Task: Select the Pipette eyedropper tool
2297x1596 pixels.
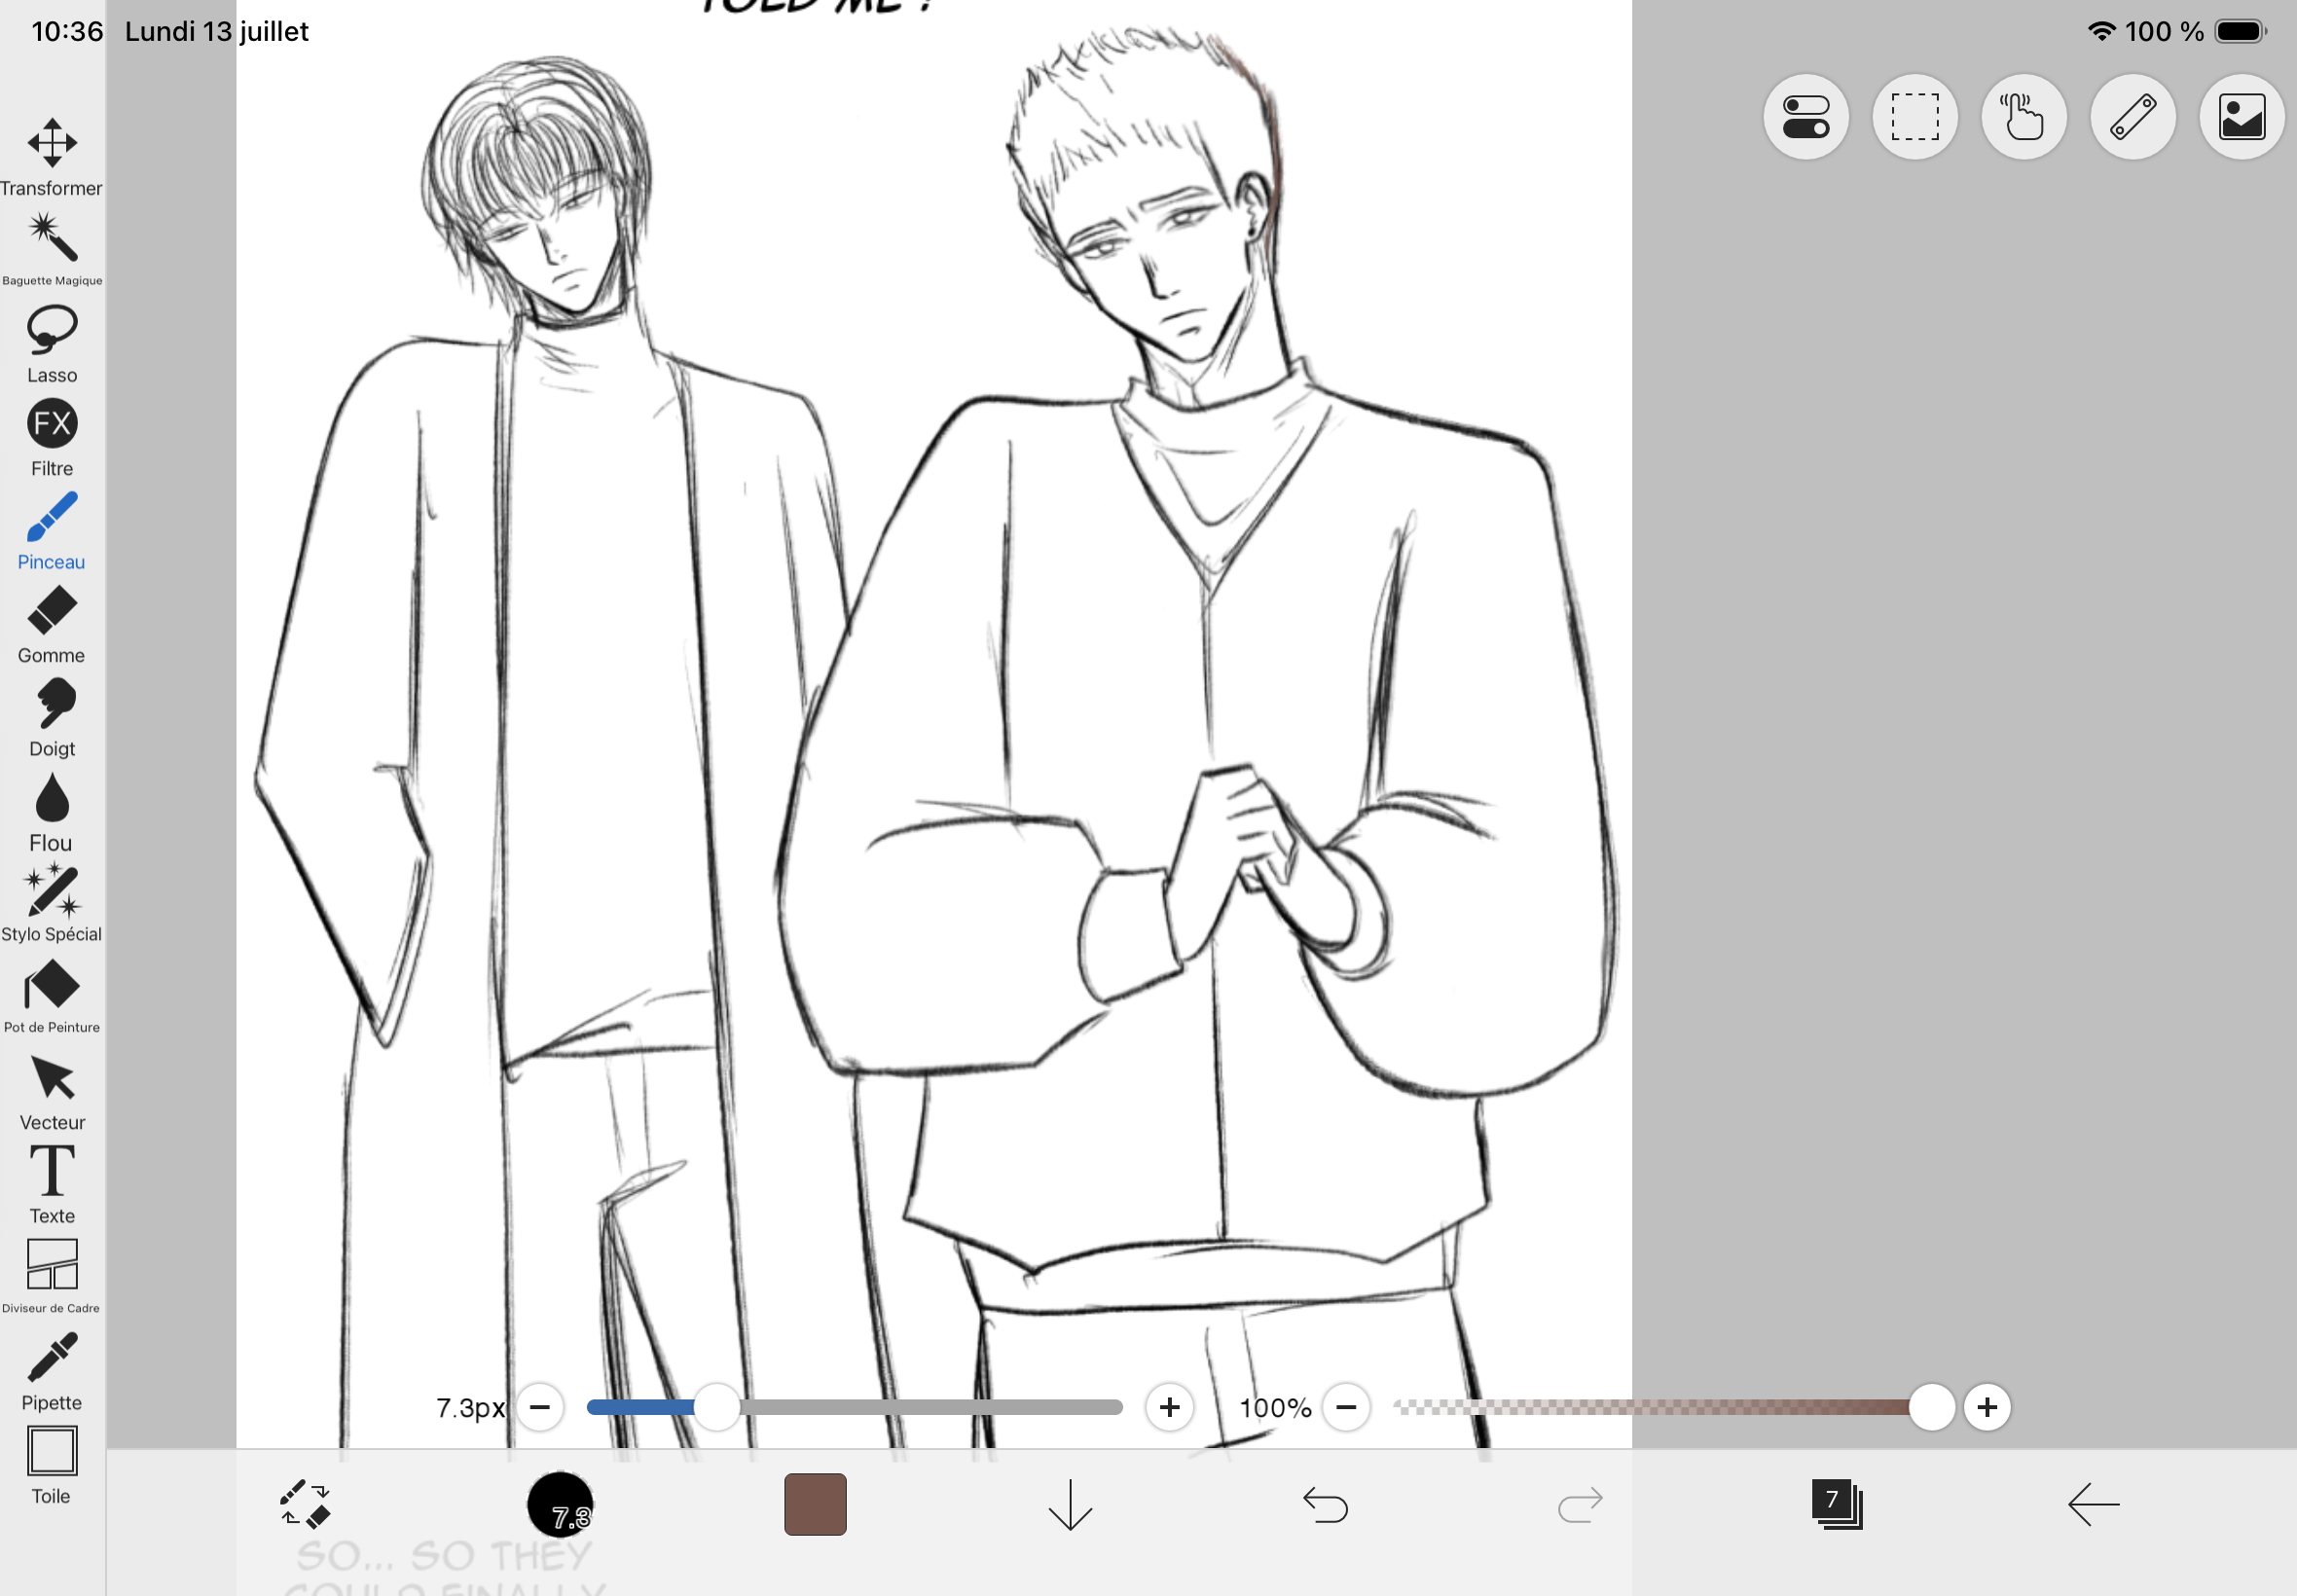Action: click(x=52, y=1372)
